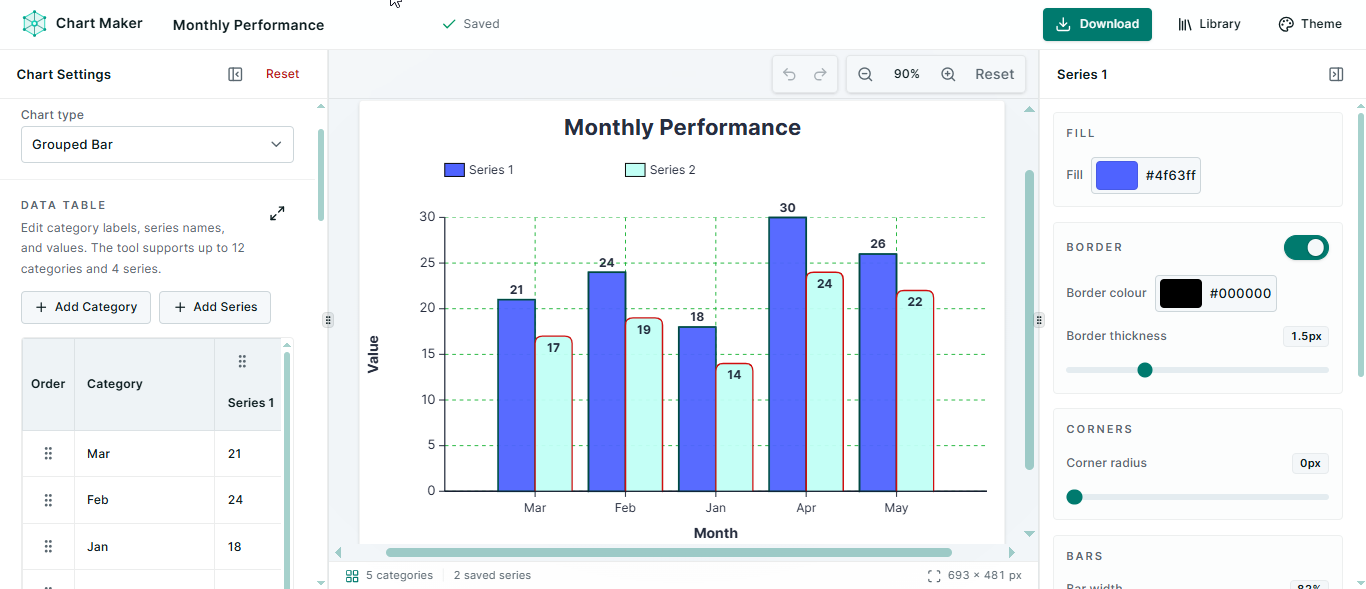This screenshot has height=589, width=1366.
Task: Click the Mar row order handle
Action: pos(48,453)
